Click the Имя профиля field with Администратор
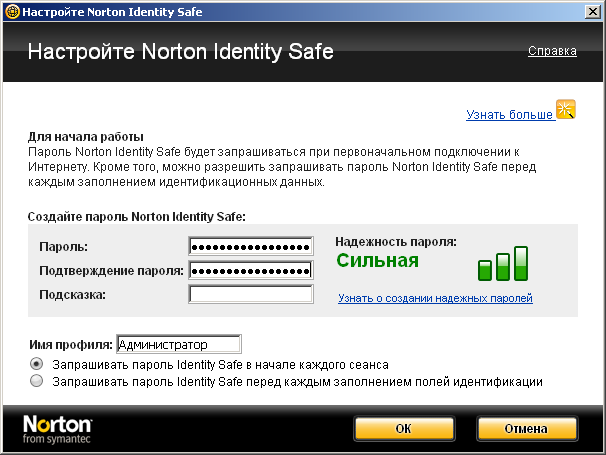 coord(179,344)
